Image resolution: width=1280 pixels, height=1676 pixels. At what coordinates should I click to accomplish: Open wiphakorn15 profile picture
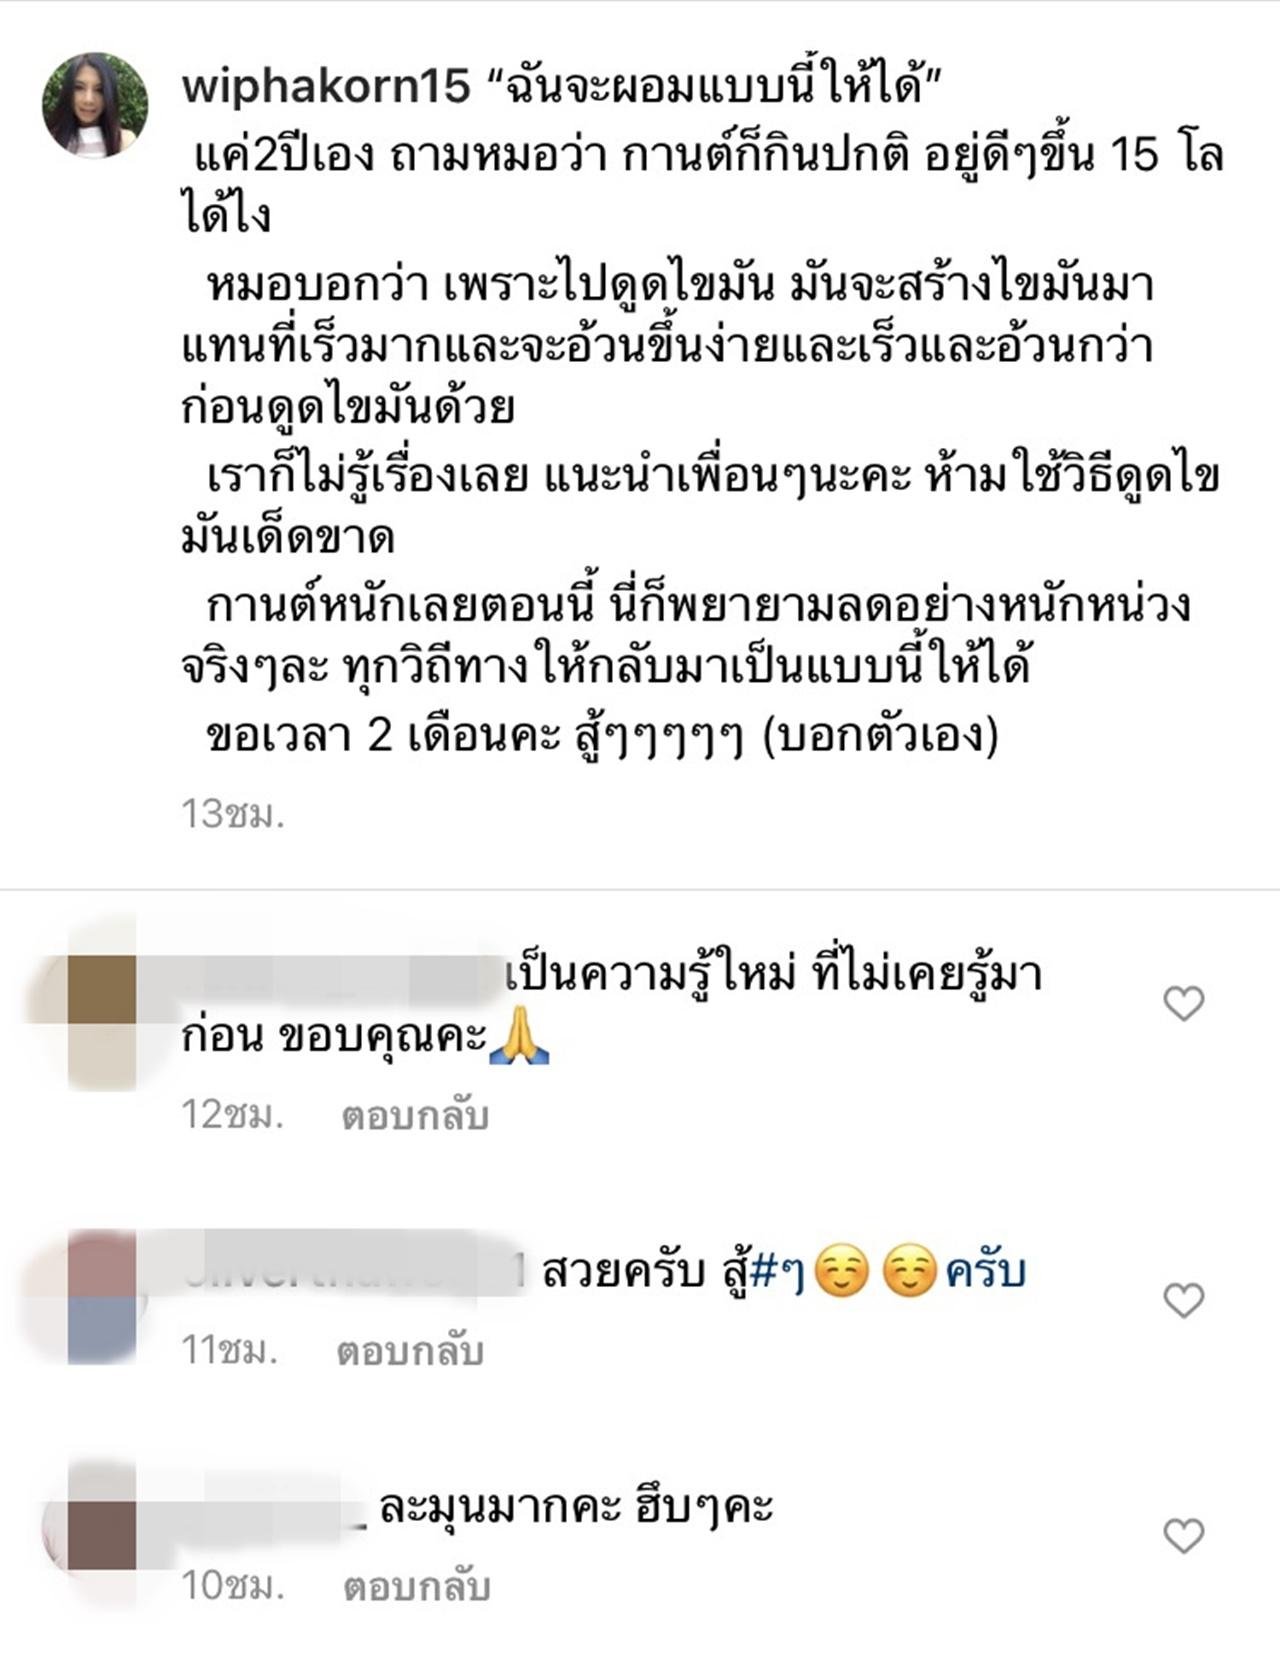[x=95, y=105]
